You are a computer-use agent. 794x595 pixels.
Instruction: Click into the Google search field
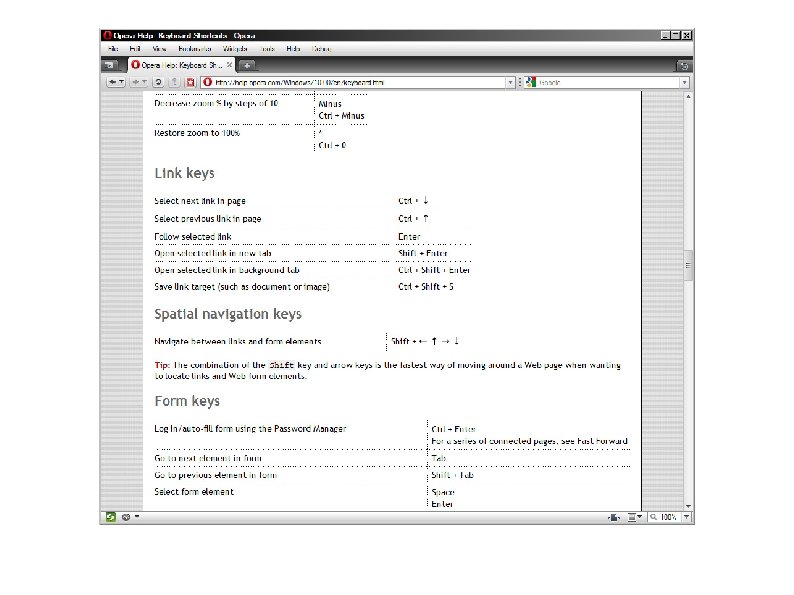(x=608, y=82)
